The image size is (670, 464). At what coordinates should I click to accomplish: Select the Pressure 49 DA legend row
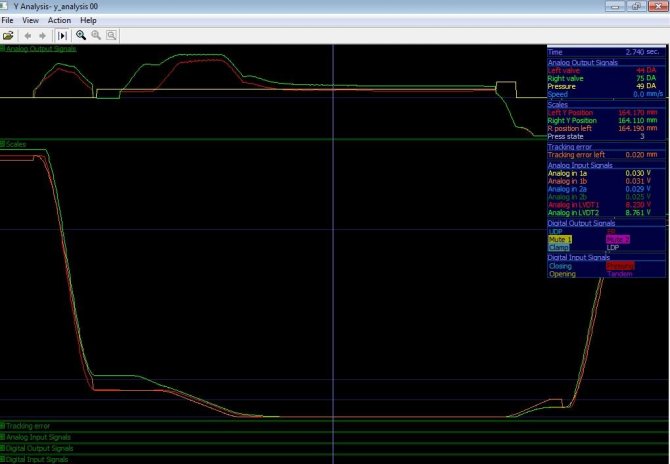606,86
